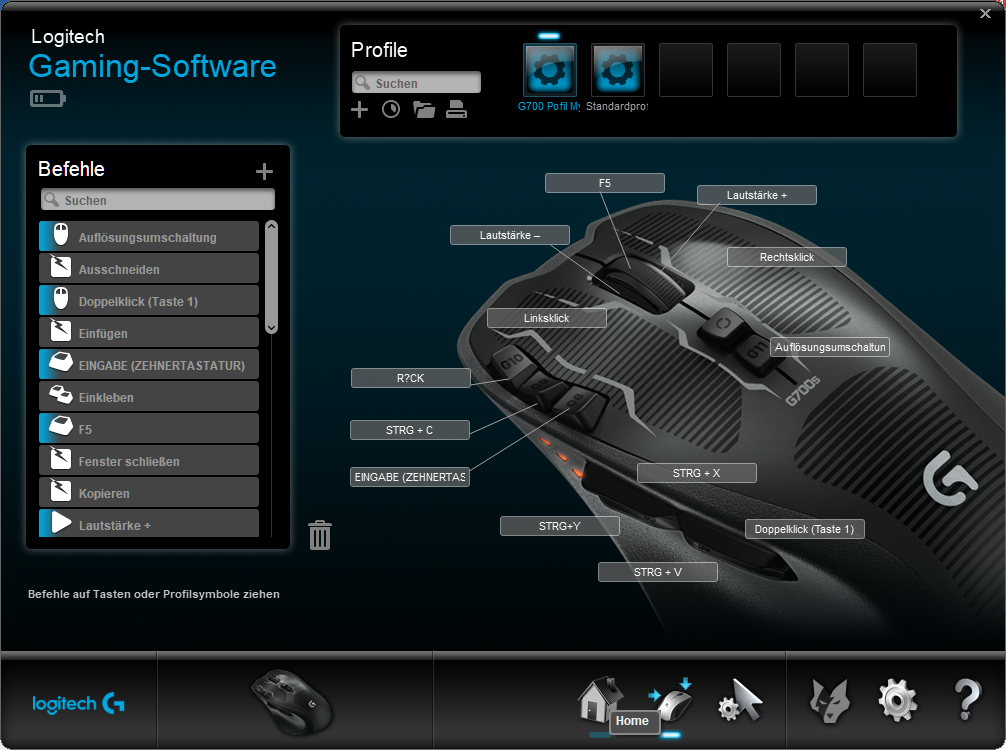Image resolution: width=1006 pixels, height=750 pixels.
Task: Check the battery status indicator icon
Action: pos(47,98)
